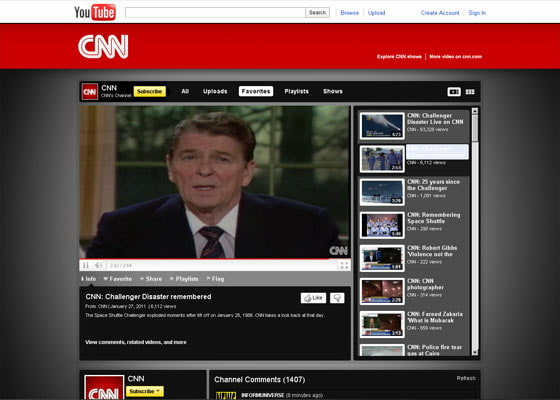The width and height of the screenshot is (560, 400).
Task: Mute the video volume icon
Action: [x=99, y=265]
